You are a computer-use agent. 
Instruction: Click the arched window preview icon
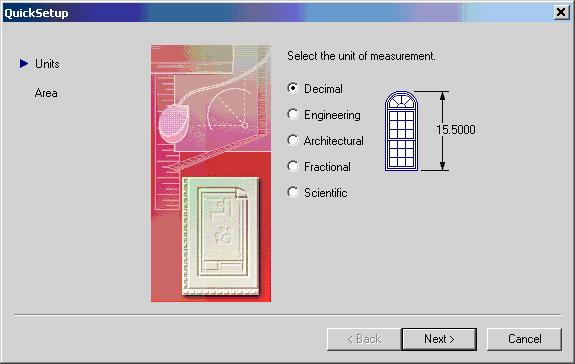tap(401, 131)
